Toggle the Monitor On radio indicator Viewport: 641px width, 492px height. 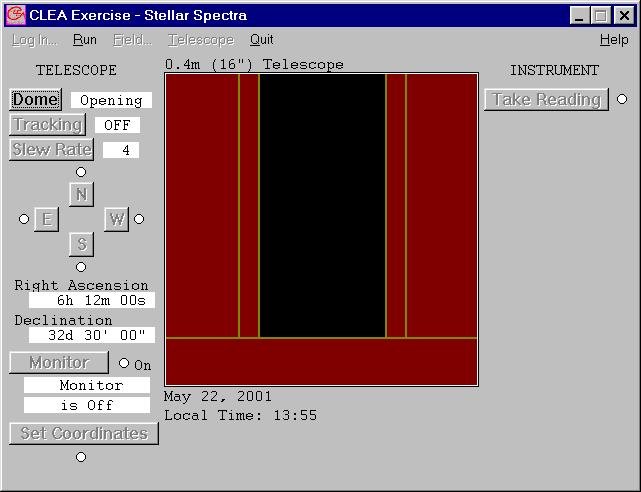point(124,363)
